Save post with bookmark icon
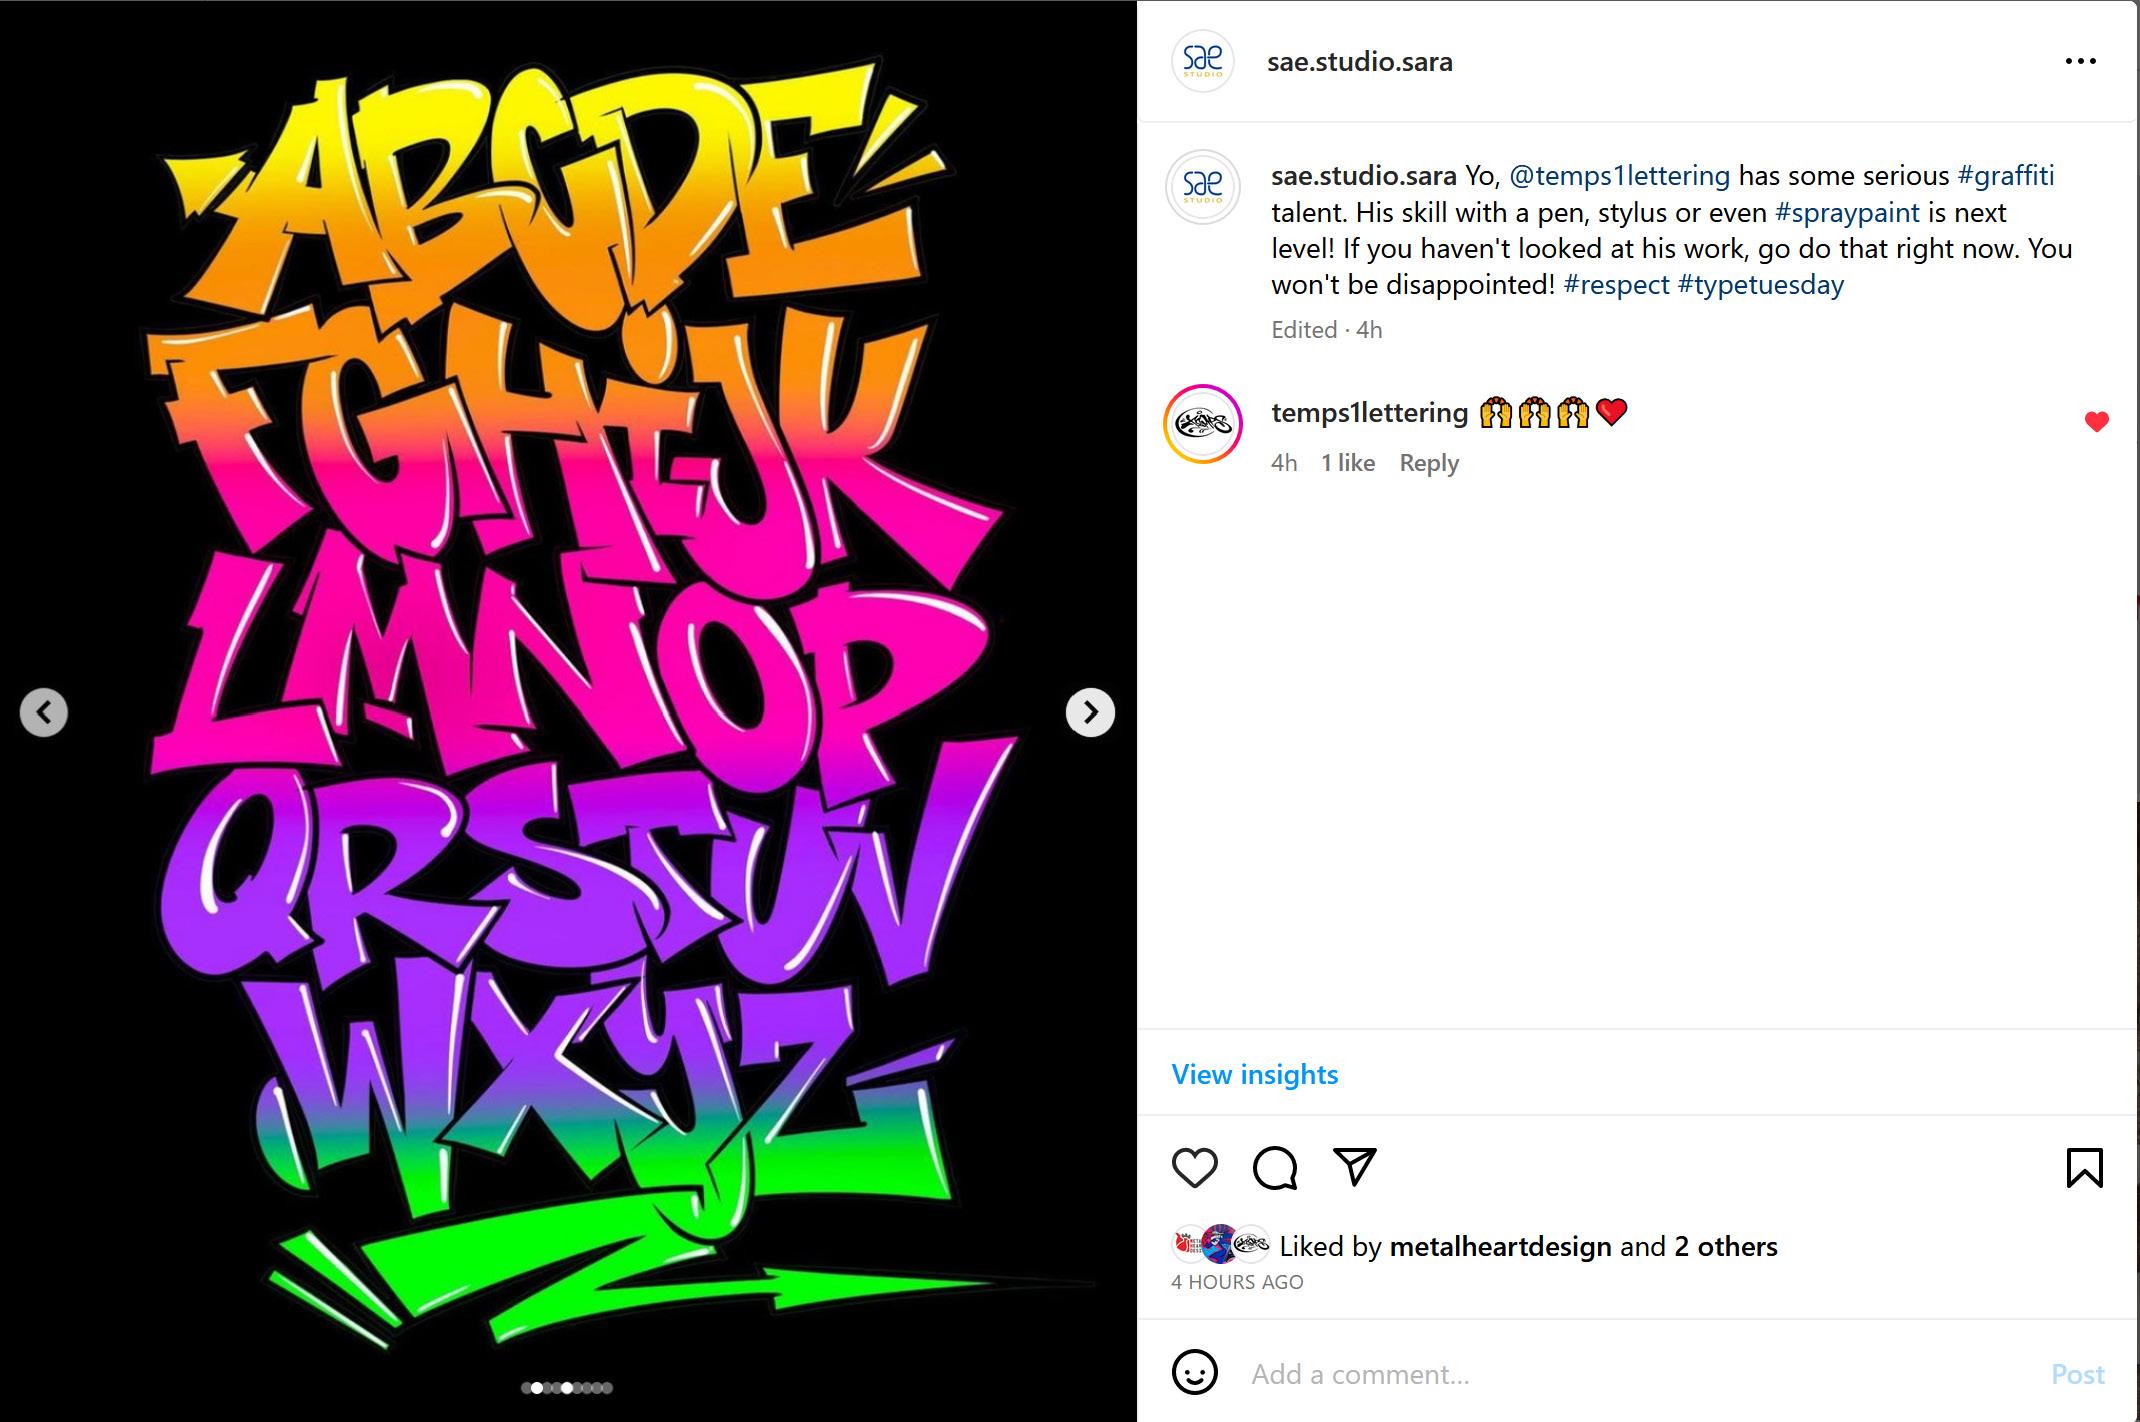 [2085, 1167]
